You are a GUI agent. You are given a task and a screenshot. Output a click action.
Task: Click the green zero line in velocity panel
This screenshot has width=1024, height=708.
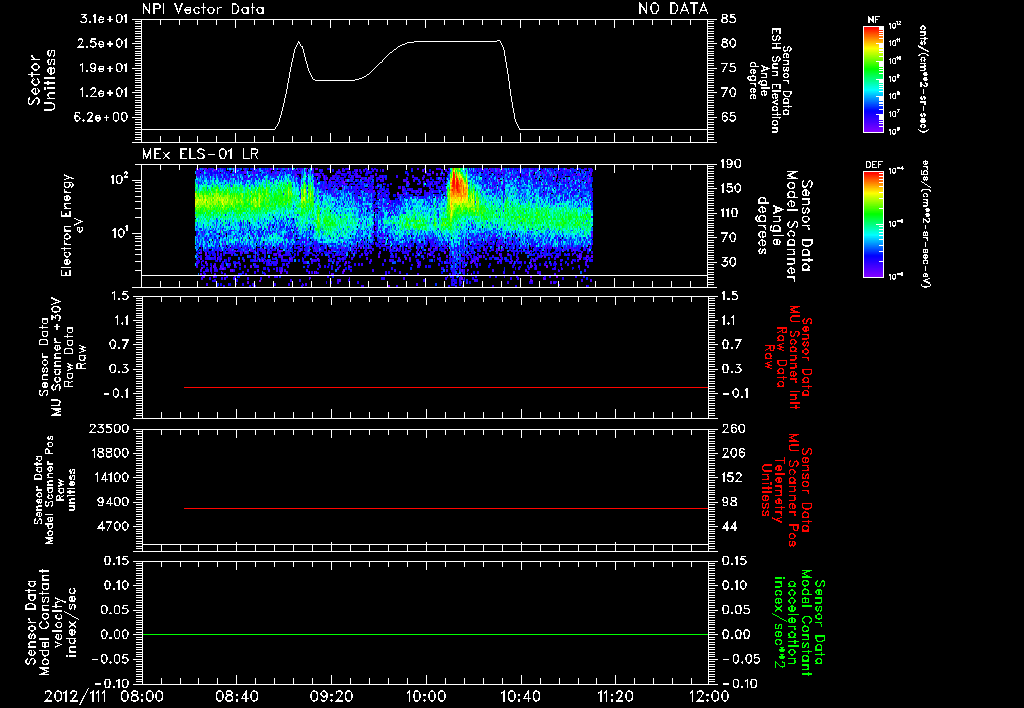(x=425, y=634)
